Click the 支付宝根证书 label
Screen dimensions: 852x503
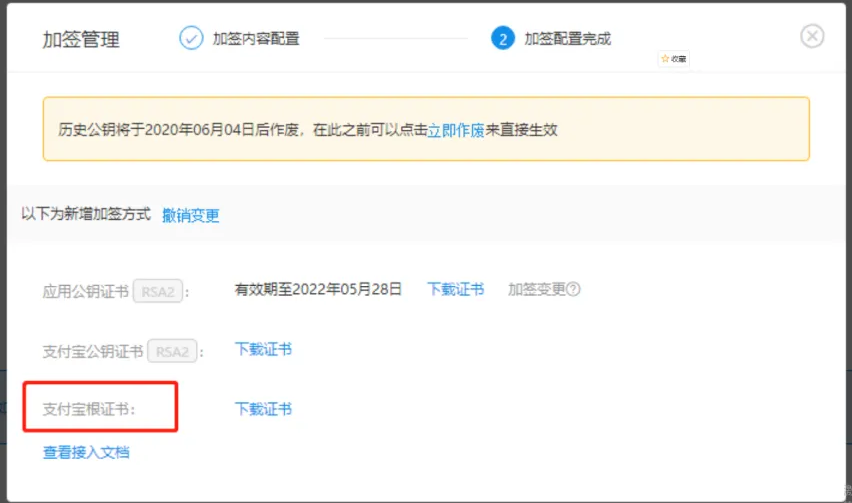tap(89, 410)
